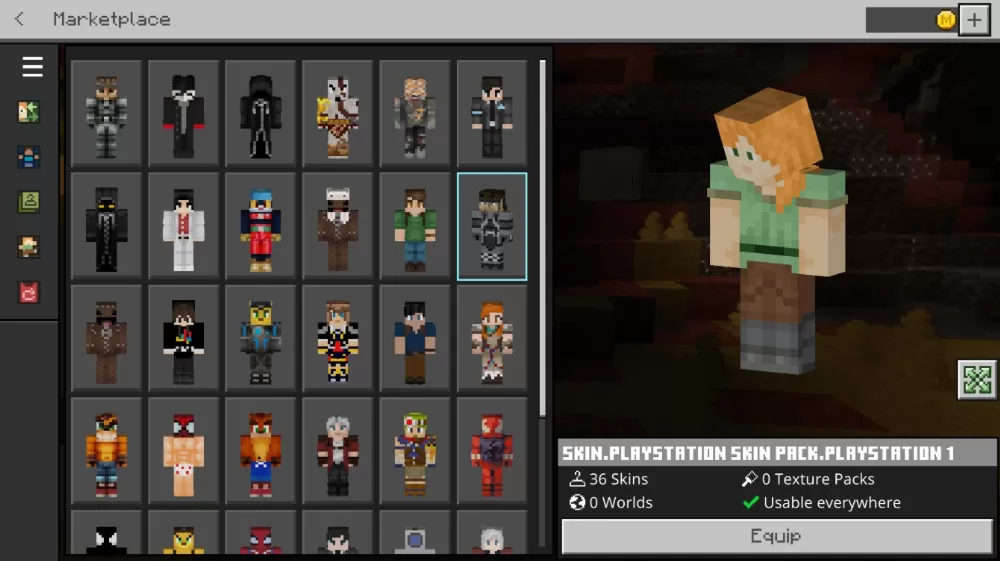Image resolution: width=1000 pixels, height=561 pixels.
Task: Select the orange-haired Aloy skin
Action: [x=492, y=339]
